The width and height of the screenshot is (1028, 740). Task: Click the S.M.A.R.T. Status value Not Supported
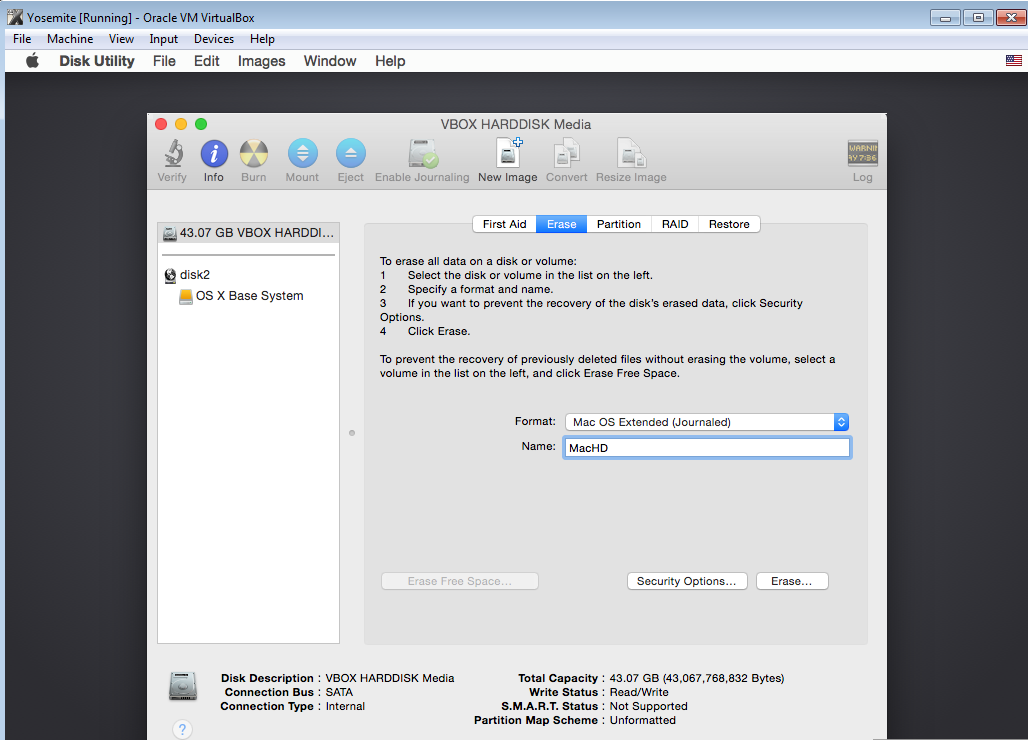648,707
